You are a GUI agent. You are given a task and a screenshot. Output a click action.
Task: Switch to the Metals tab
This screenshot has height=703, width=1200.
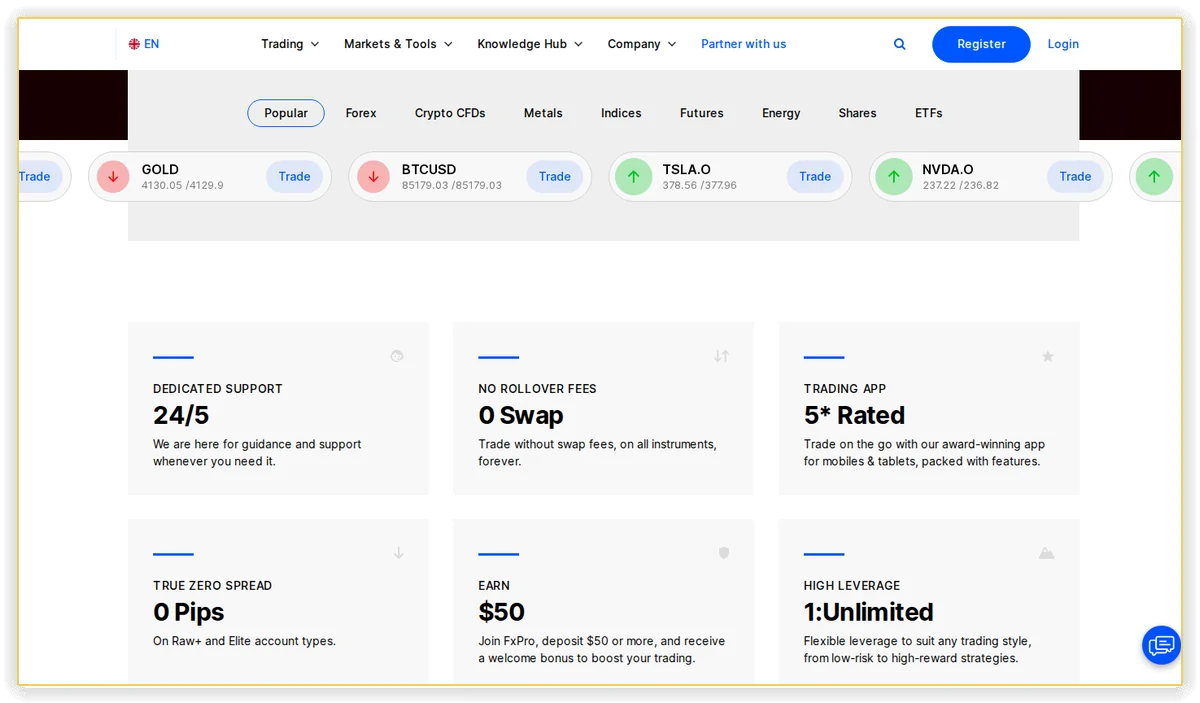click(x=543, y=113)
